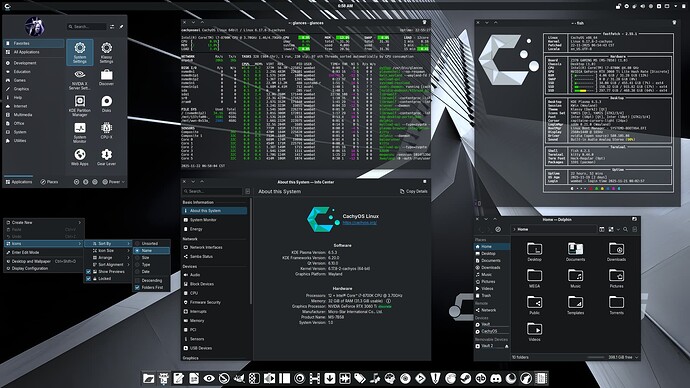Open the Desktop folder in Dolphin
690x388 pixels.
(x=534, y=252)
